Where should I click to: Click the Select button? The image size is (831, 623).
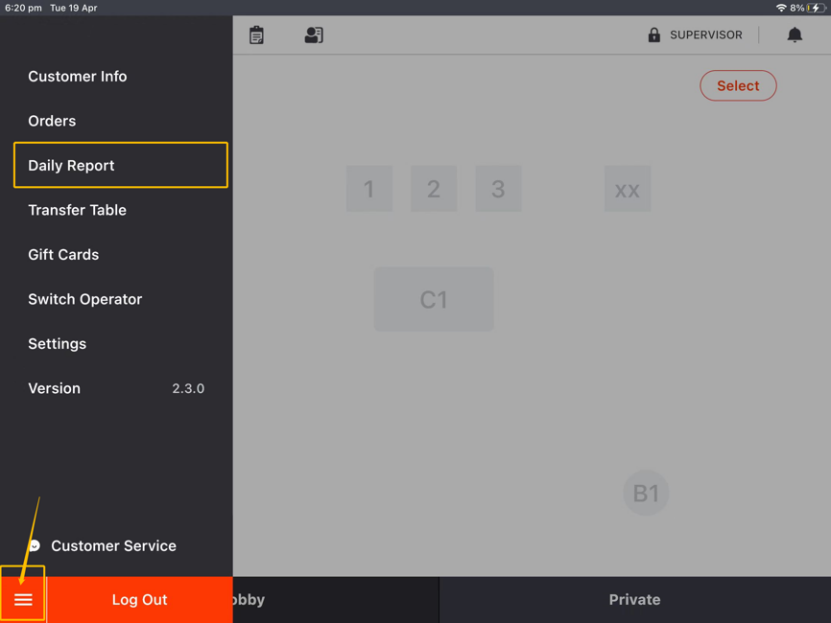click(738, 86)
